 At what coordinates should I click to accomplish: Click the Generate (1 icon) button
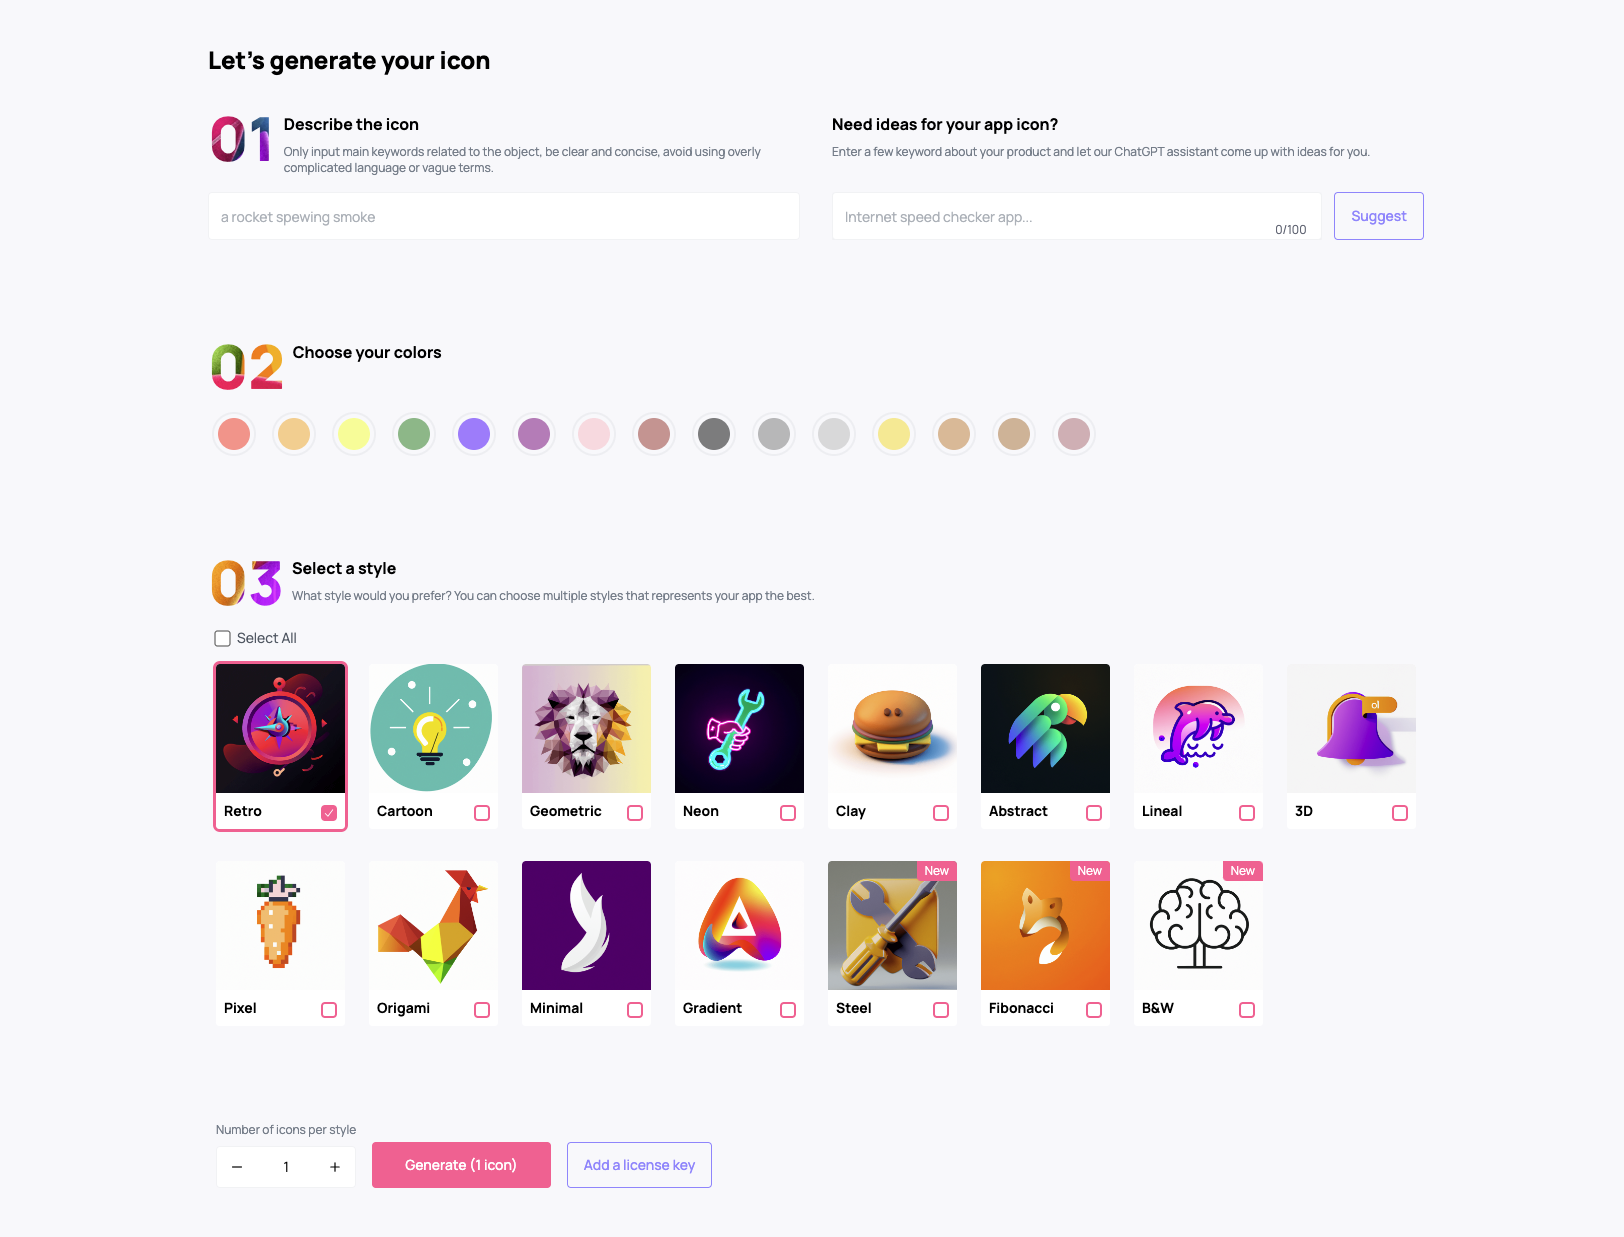click(x=461, y=1165)
